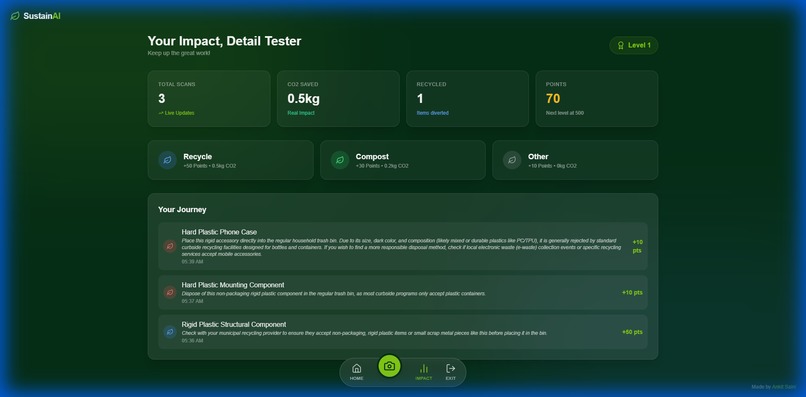Screen dimensions: 806x397
Task: Click the Structural Component recycling description text
Action: click(364, 333)
